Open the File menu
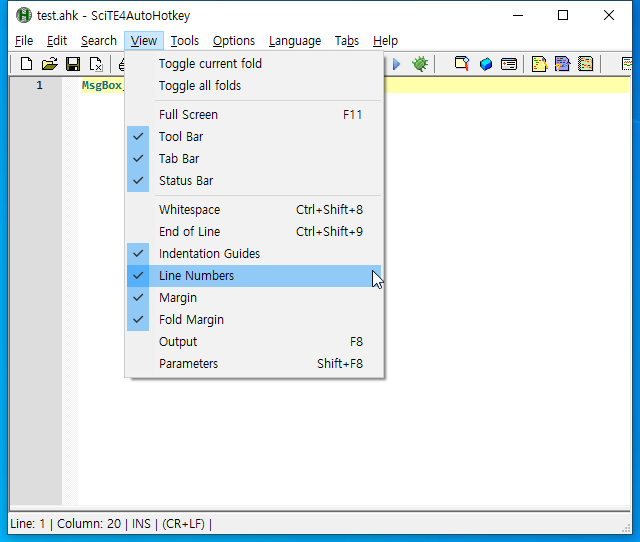Image resolution: width=640 pixels, height=542 pixels. tap(24, 41)
